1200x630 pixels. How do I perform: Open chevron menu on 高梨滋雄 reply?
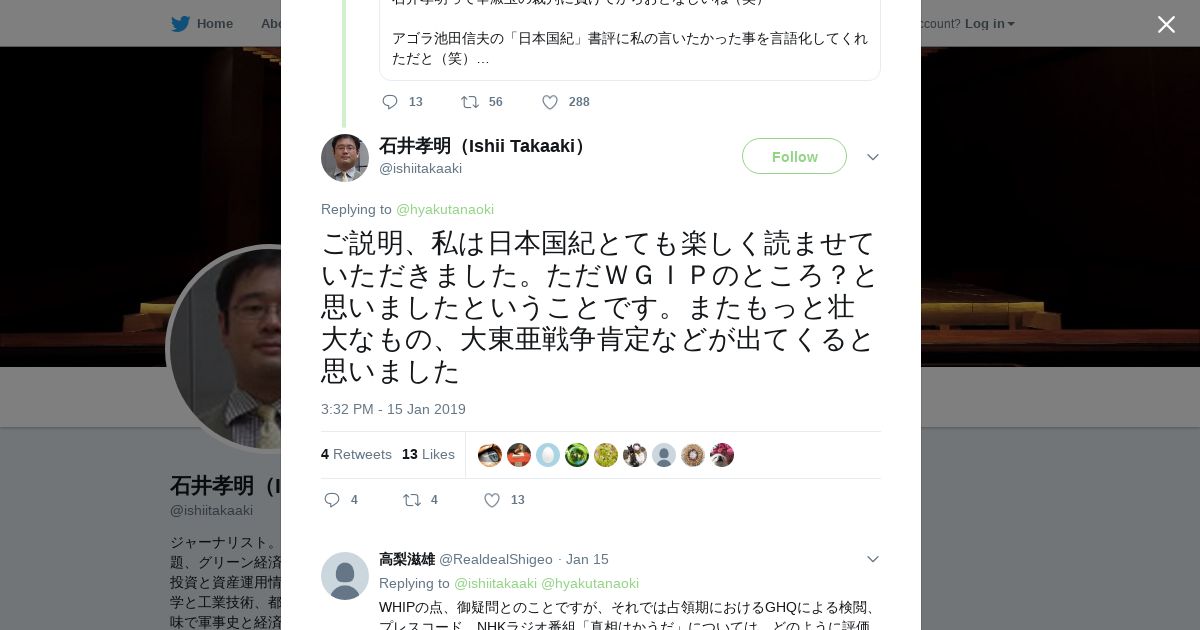(x=873, y=559)
